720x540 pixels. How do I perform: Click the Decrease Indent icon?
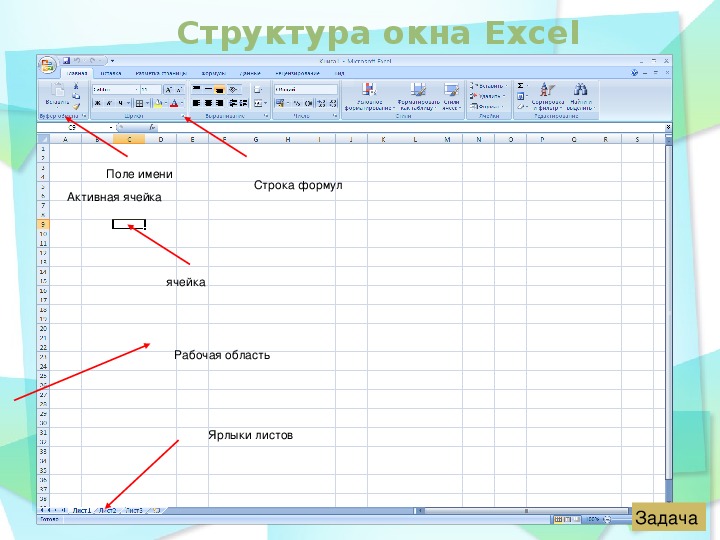[233, 103]
